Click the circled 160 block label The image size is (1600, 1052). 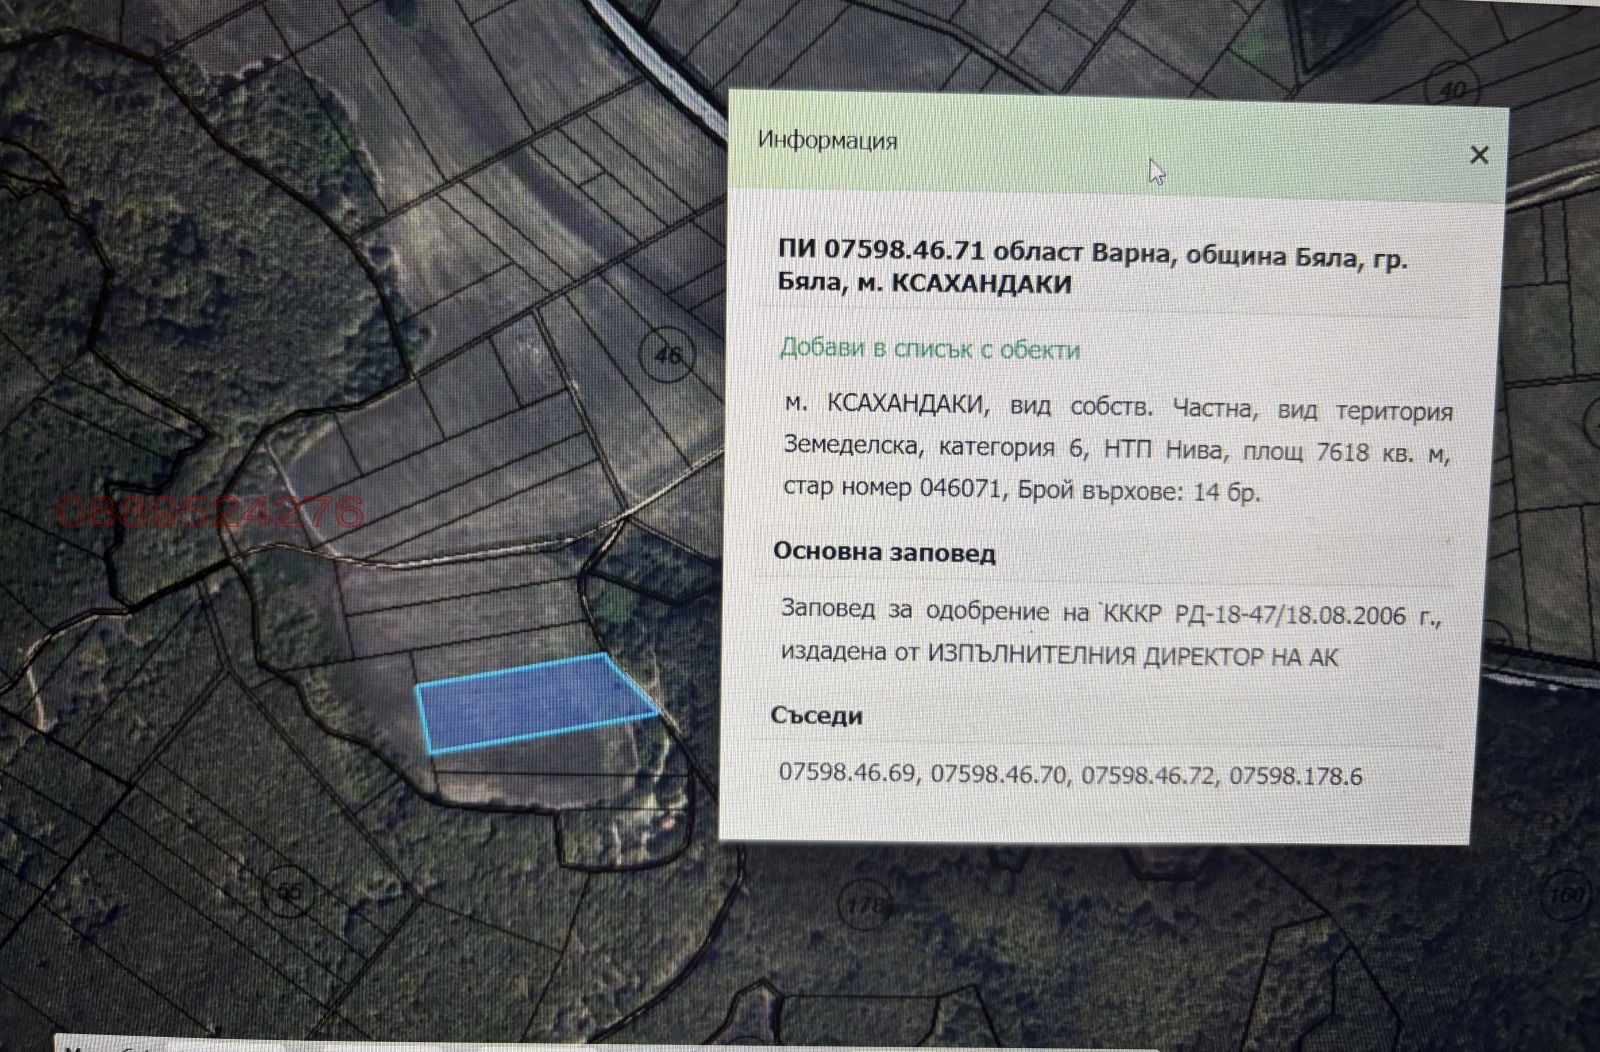coord(1567,895)
